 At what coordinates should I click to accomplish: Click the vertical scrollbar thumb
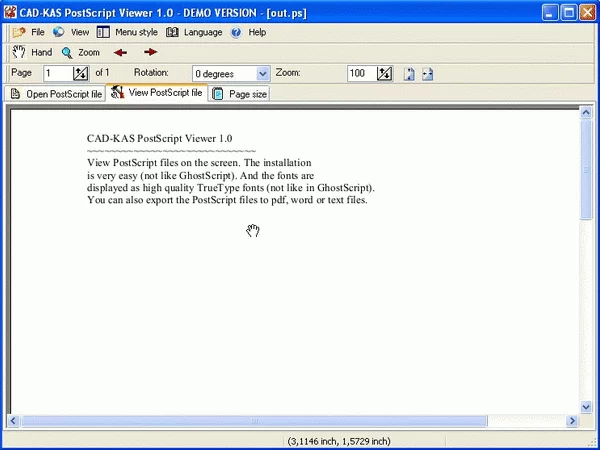[x=586, y=170]
